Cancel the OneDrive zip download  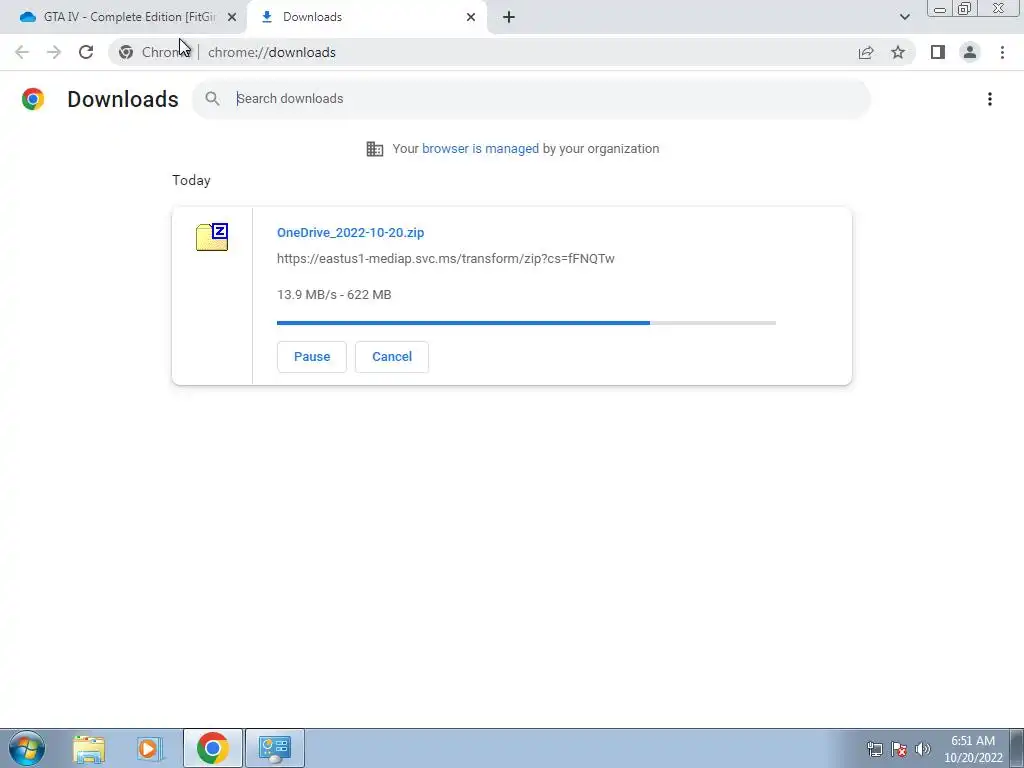tap(392, 357)
